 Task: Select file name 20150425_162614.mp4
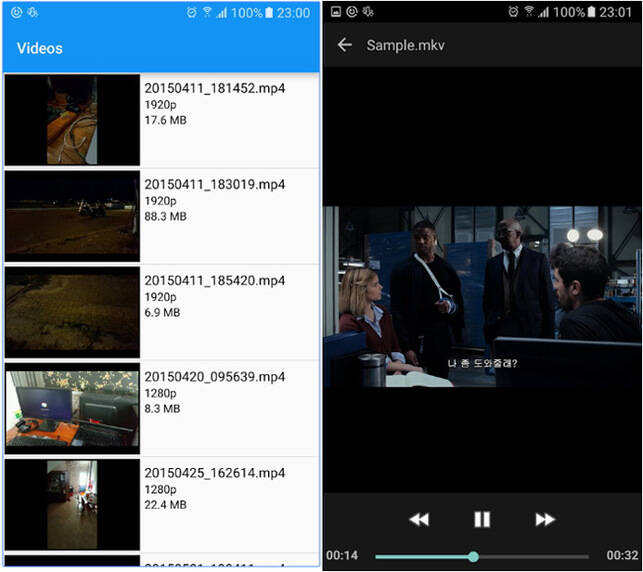click(x=214, y=473)
